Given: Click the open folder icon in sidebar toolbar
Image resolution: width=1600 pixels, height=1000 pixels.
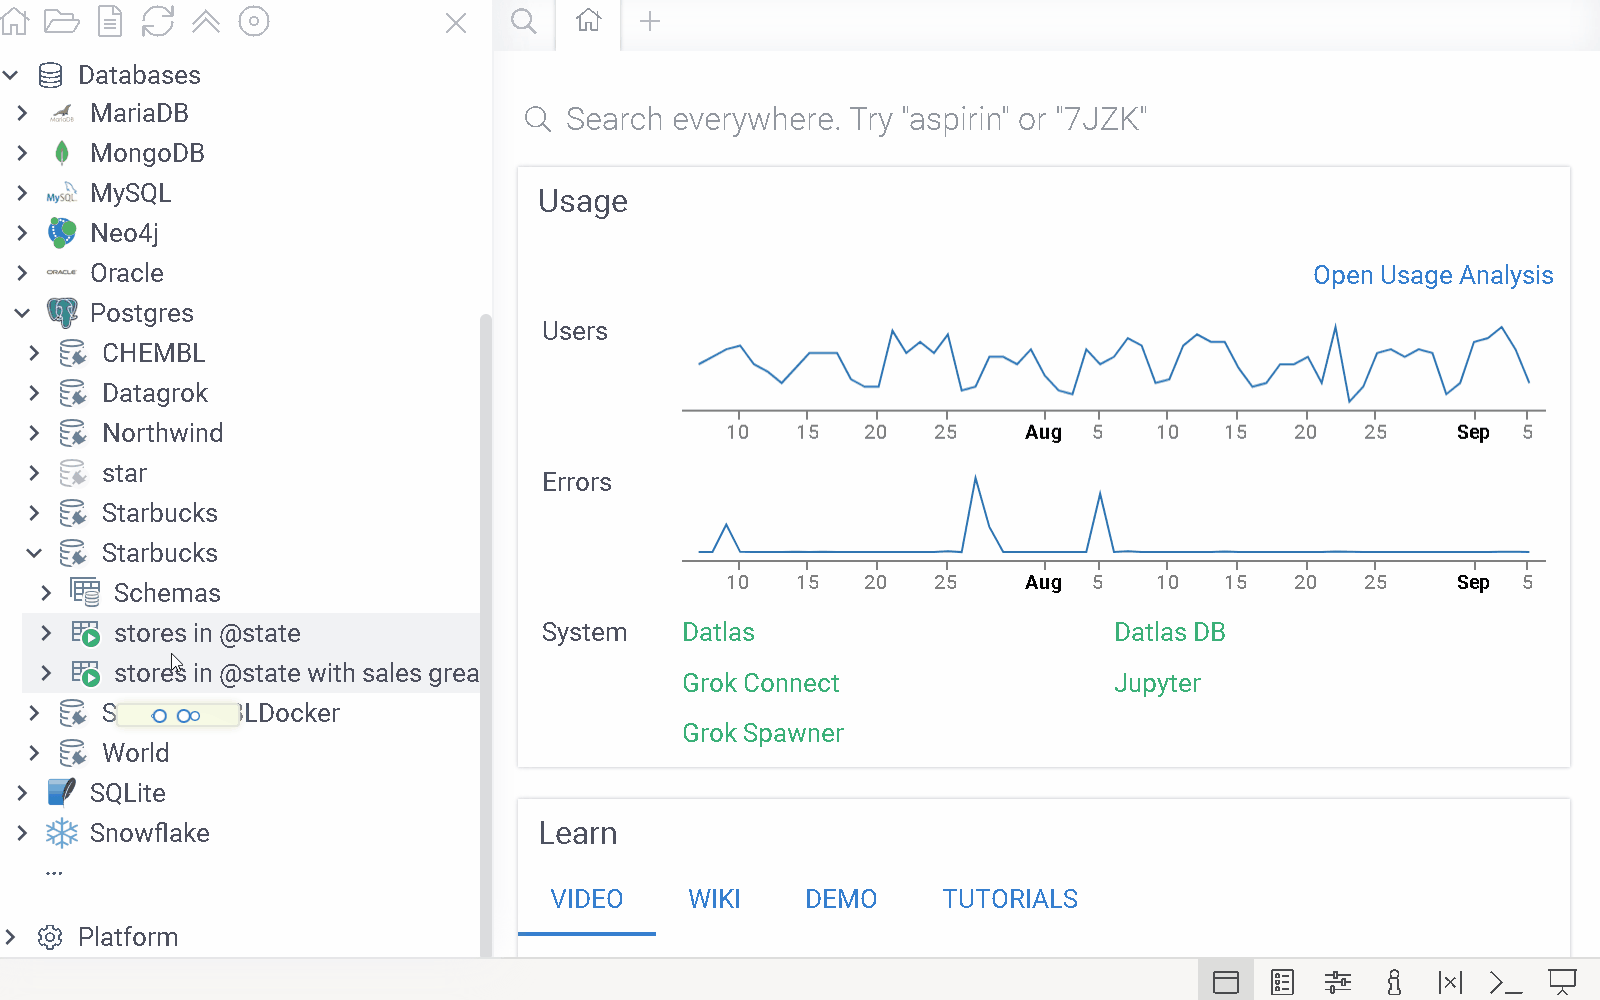Looking at the screenshot, I should click(62, 21).
